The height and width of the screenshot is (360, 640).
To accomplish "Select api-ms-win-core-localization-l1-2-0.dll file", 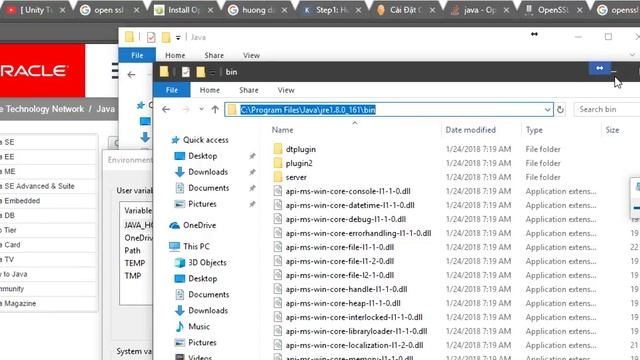I will [354, 345].
